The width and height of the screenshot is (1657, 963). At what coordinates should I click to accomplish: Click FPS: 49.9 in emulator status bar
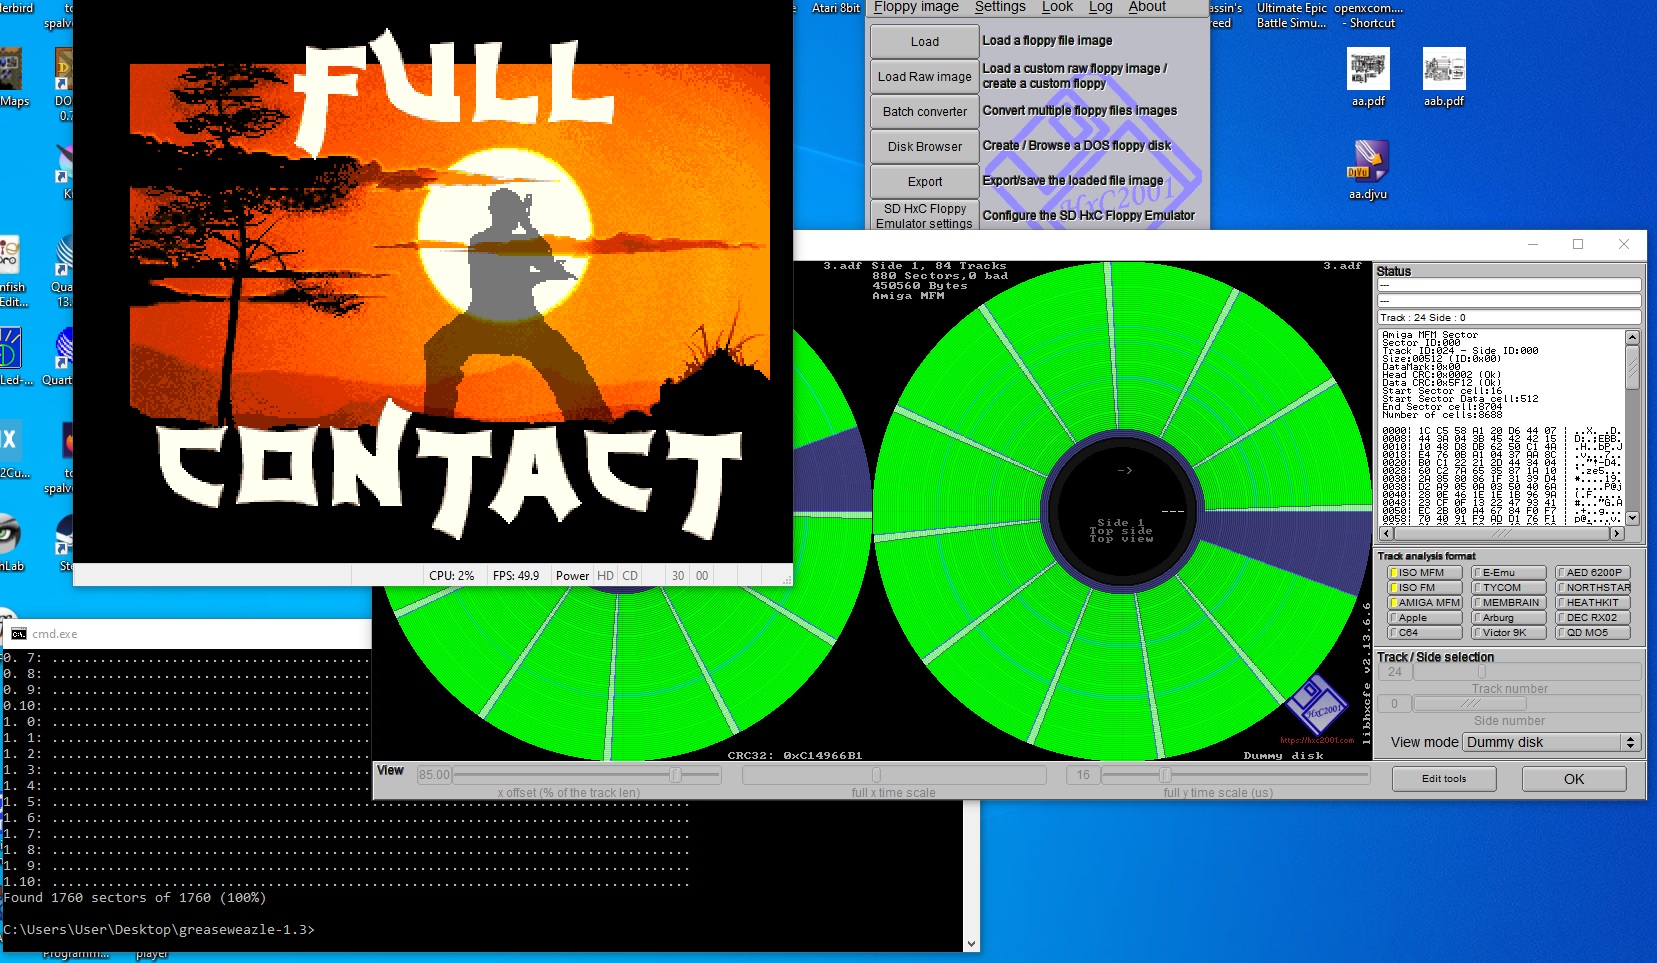click(516, 576)
